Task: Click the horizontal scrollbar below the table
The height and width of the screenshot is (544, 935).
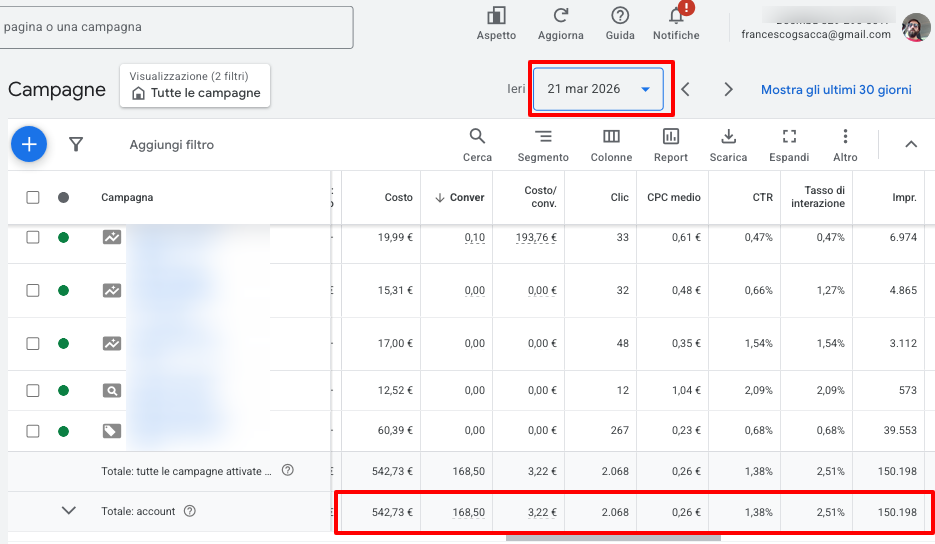Action: tap(612, 538)
